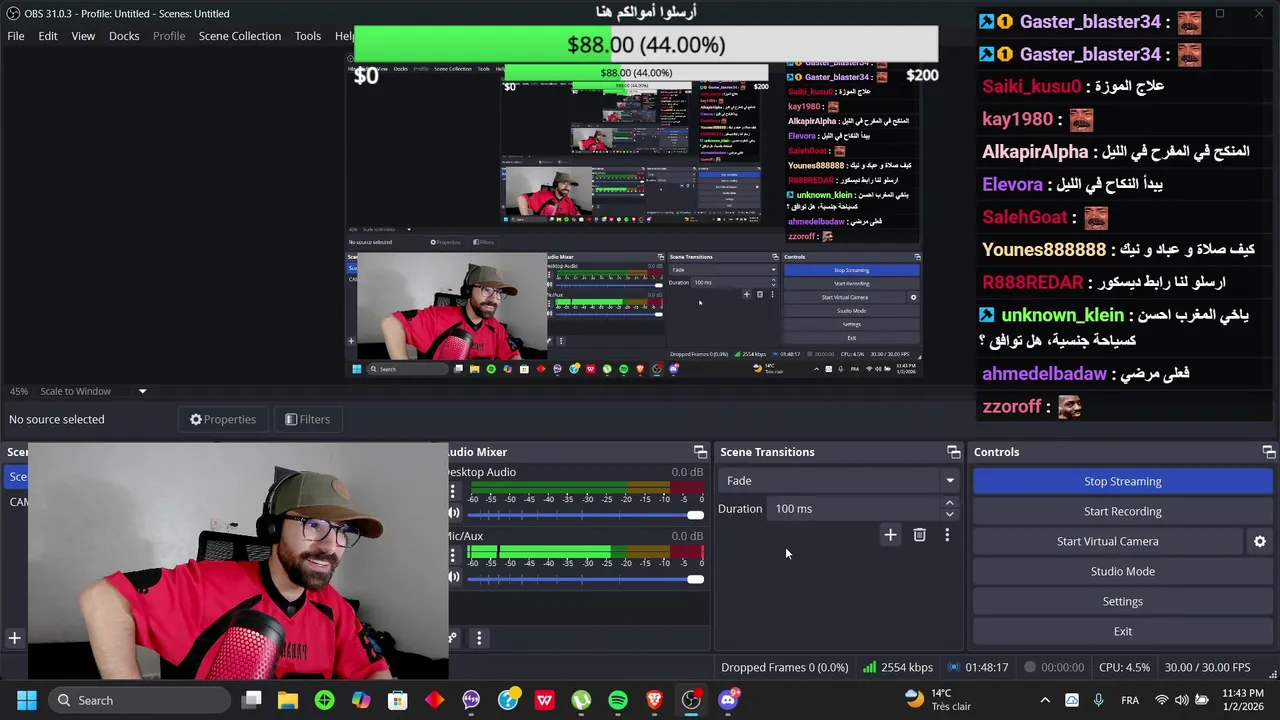Adjust Desktop Audio volume slider
This screenshot has width=1280, height=720.
[586, 515]
